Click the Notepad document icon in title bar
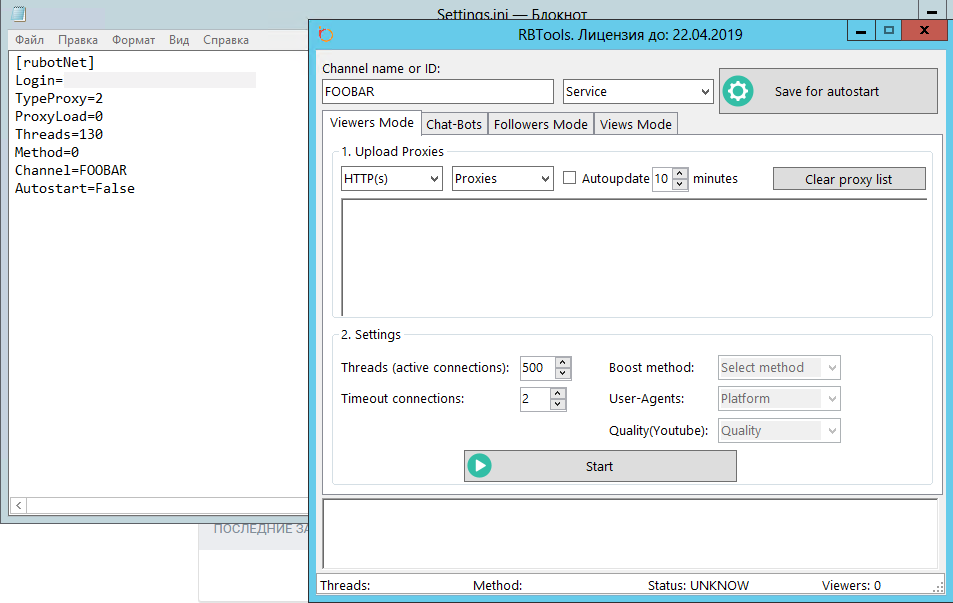This screenshot has height=603, width=953. [x=20, y=14]
